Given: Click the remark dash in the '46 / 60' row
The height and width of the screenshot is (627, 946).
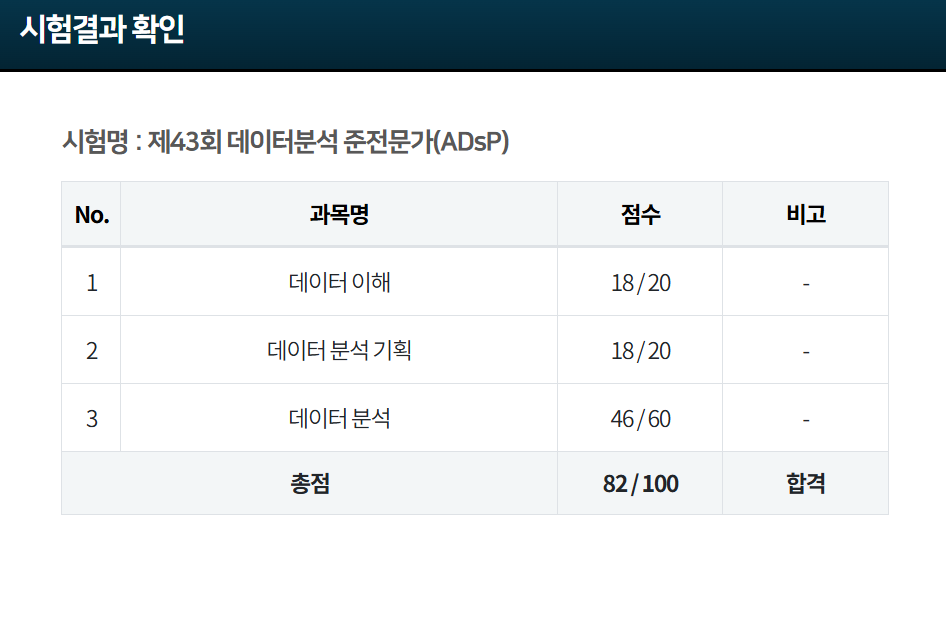Looking at the screenshot, I should point(806,420).
